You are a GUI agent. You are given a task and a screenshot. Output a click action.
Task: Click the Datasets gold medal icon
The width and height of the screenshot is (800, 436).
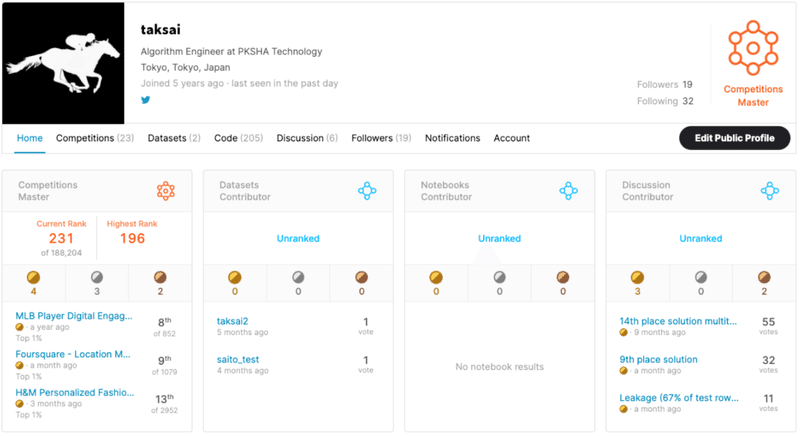[235, 277]
